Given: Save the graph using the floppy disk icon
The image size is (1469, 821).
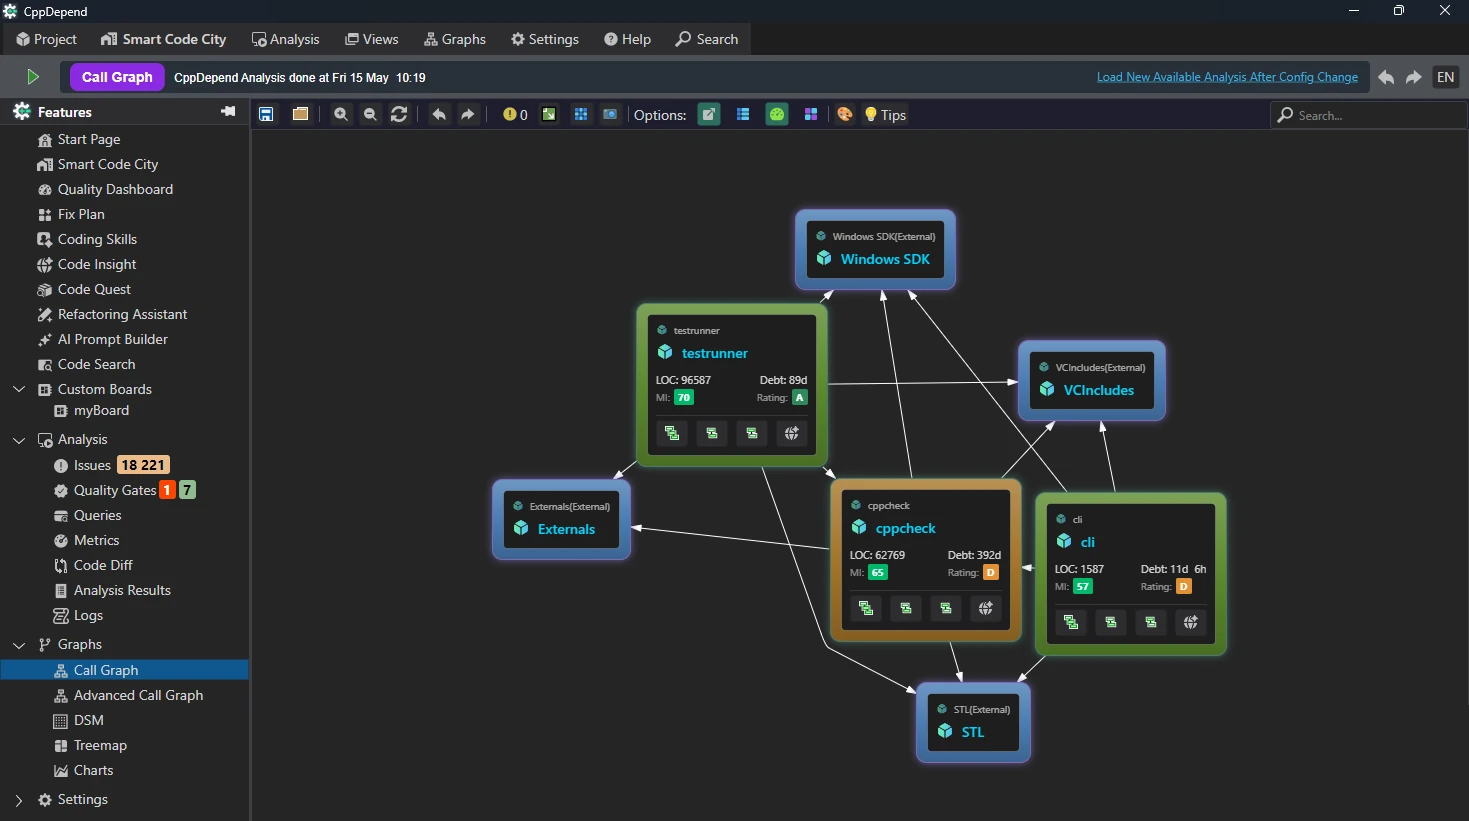Looking at the screenshot, I should pyautogui.click(x=266, y=115).
